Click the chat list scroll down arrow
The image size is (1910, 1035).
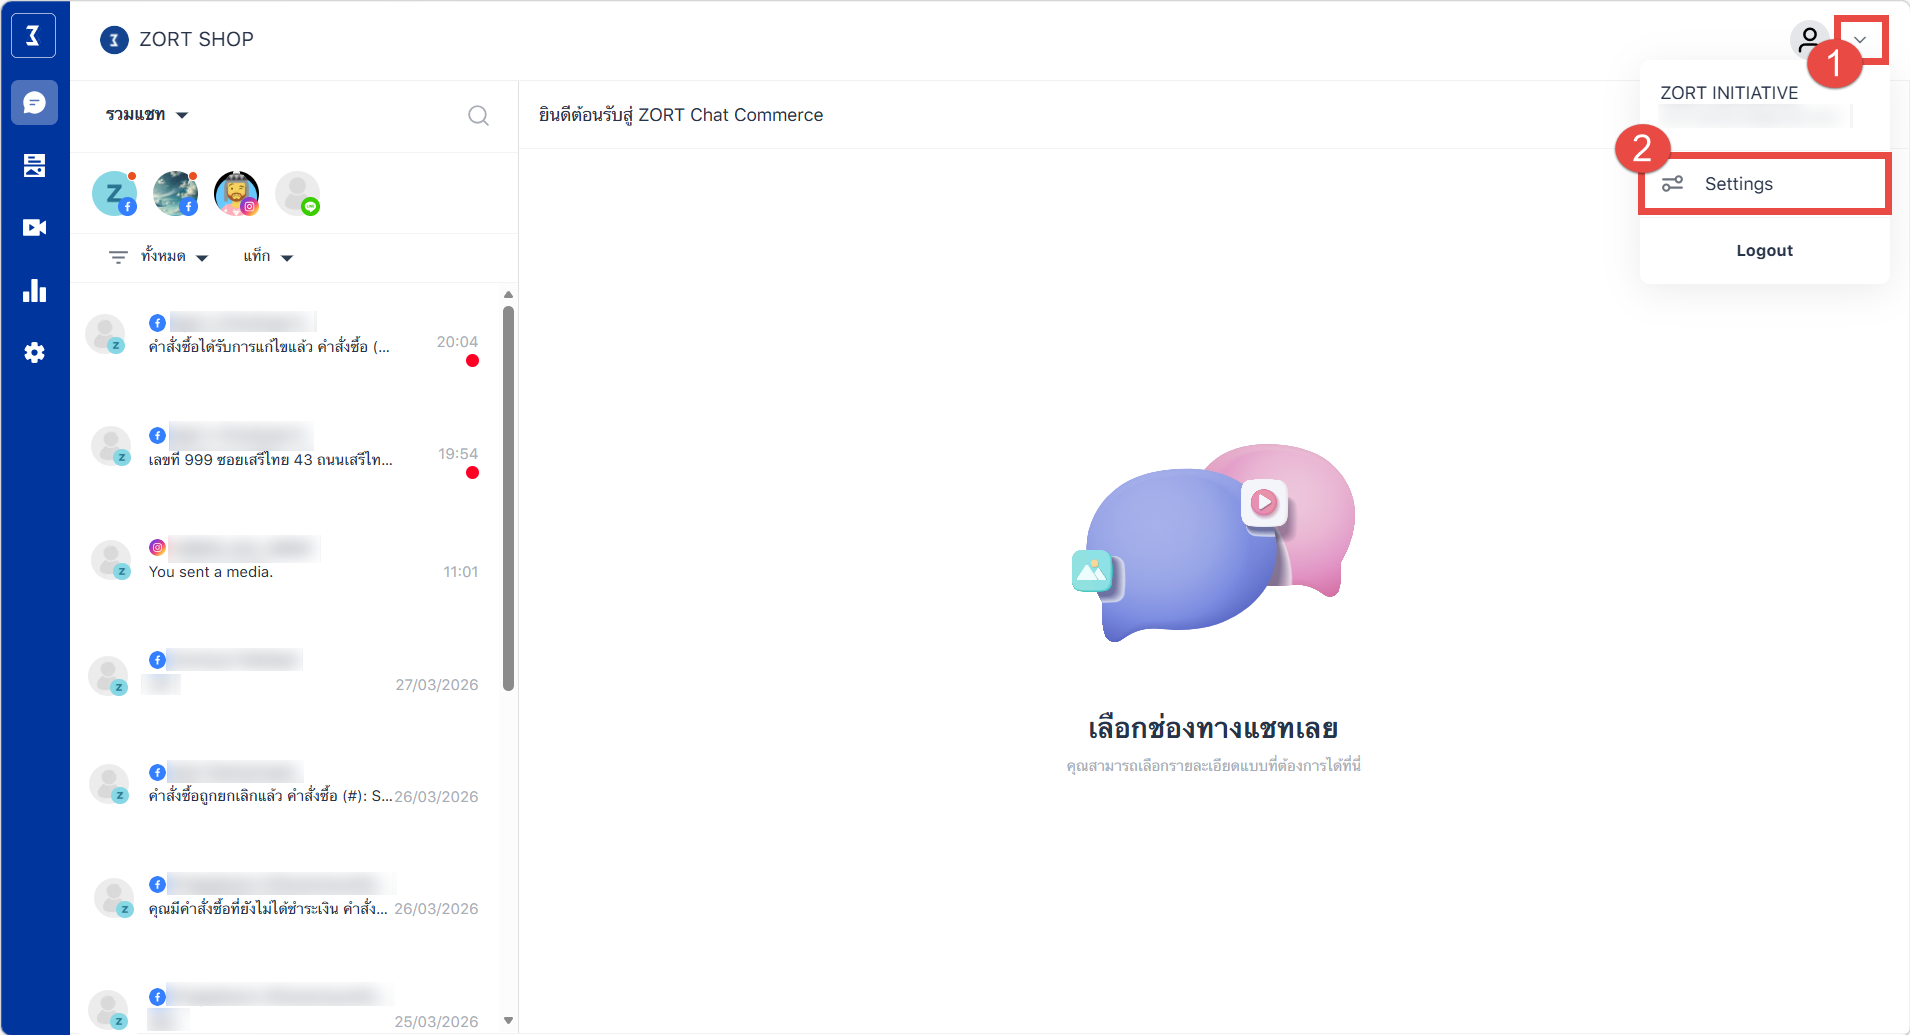pos(508,1020)
